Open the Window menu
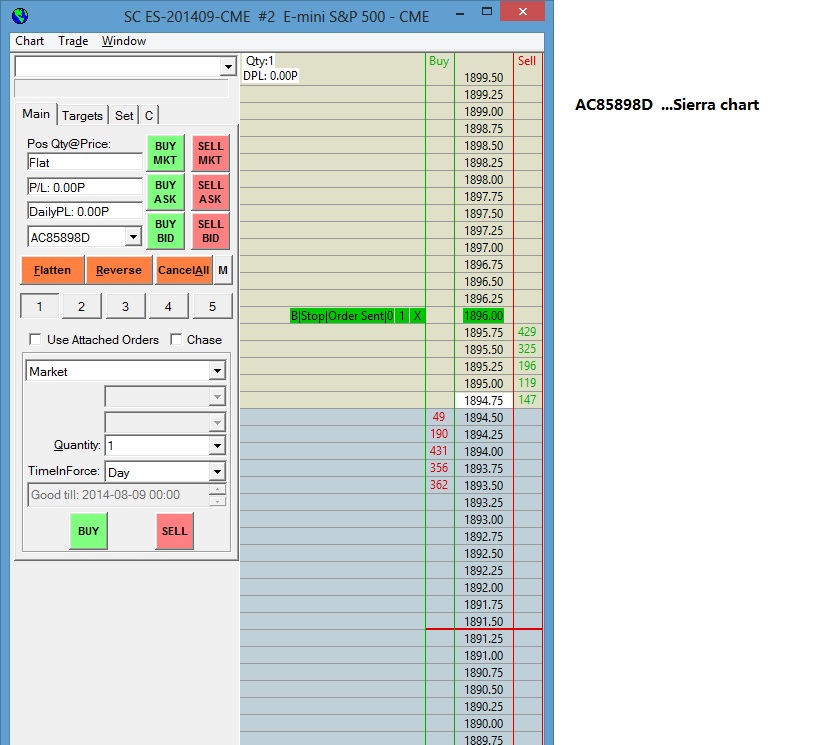The image size is (819, 745). coord(123,41)
